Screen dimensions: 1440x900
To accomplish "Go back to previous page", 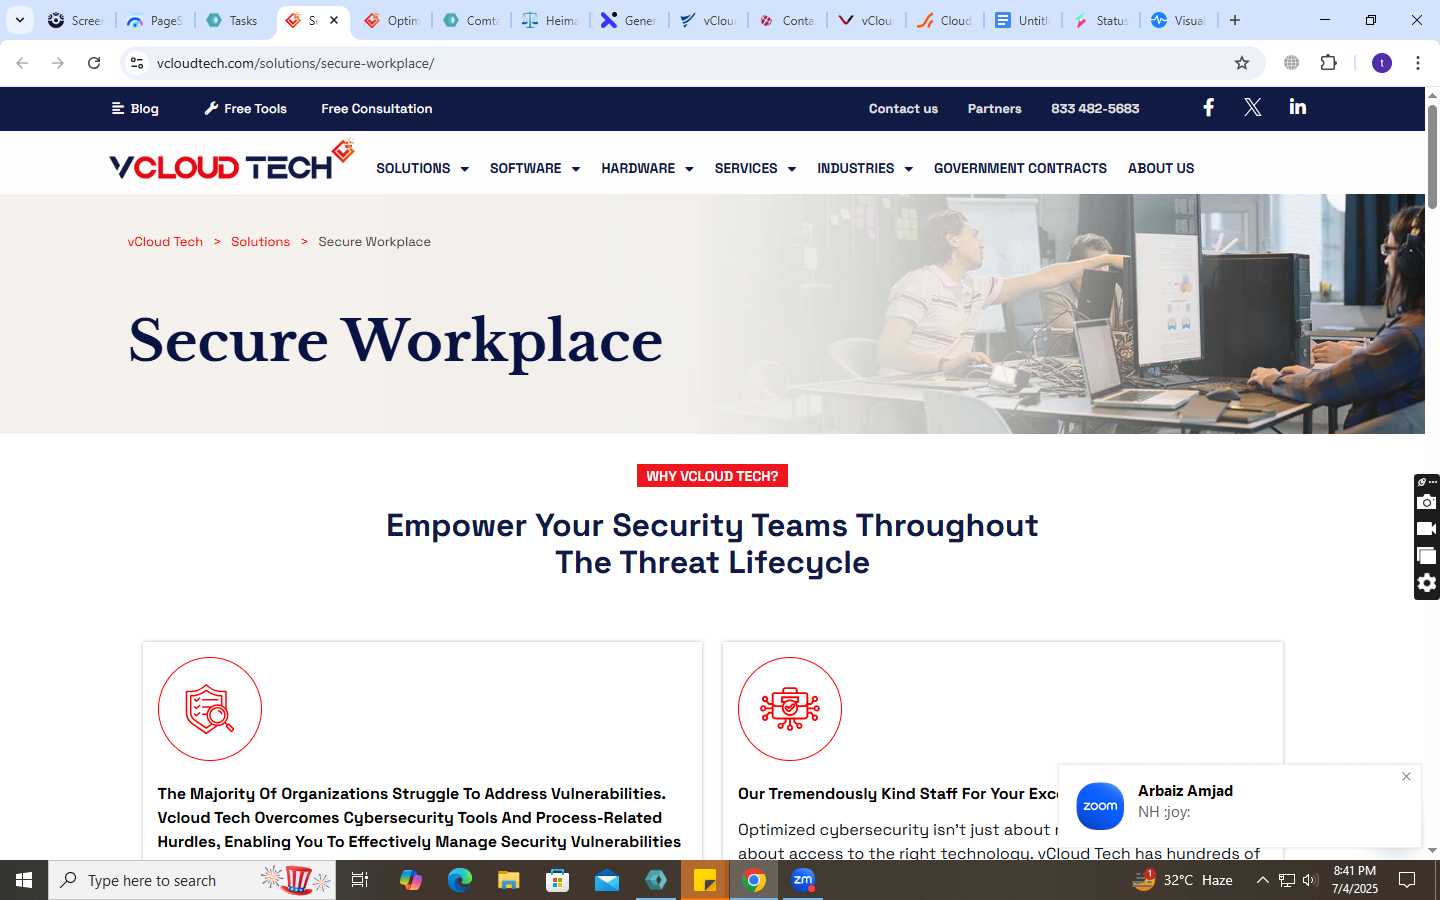I will pos(22,63).
